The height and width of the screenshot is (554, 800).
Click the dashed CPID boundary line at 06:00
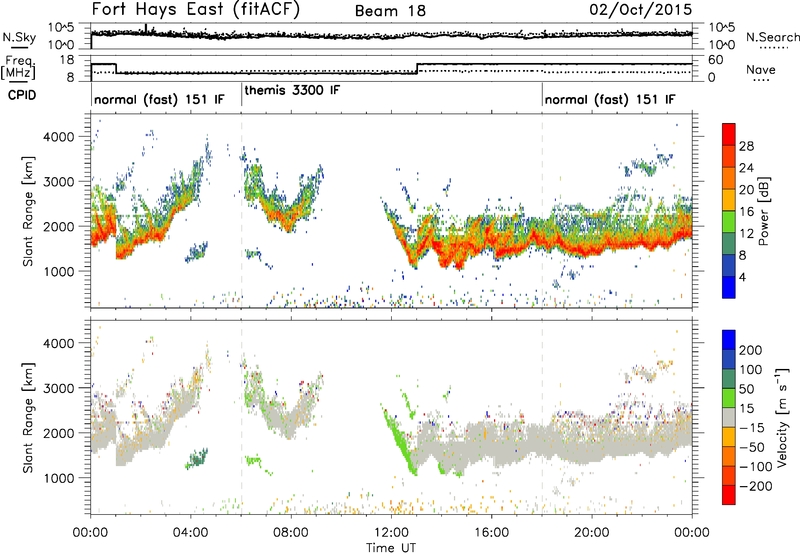click(x=242, y=211)
